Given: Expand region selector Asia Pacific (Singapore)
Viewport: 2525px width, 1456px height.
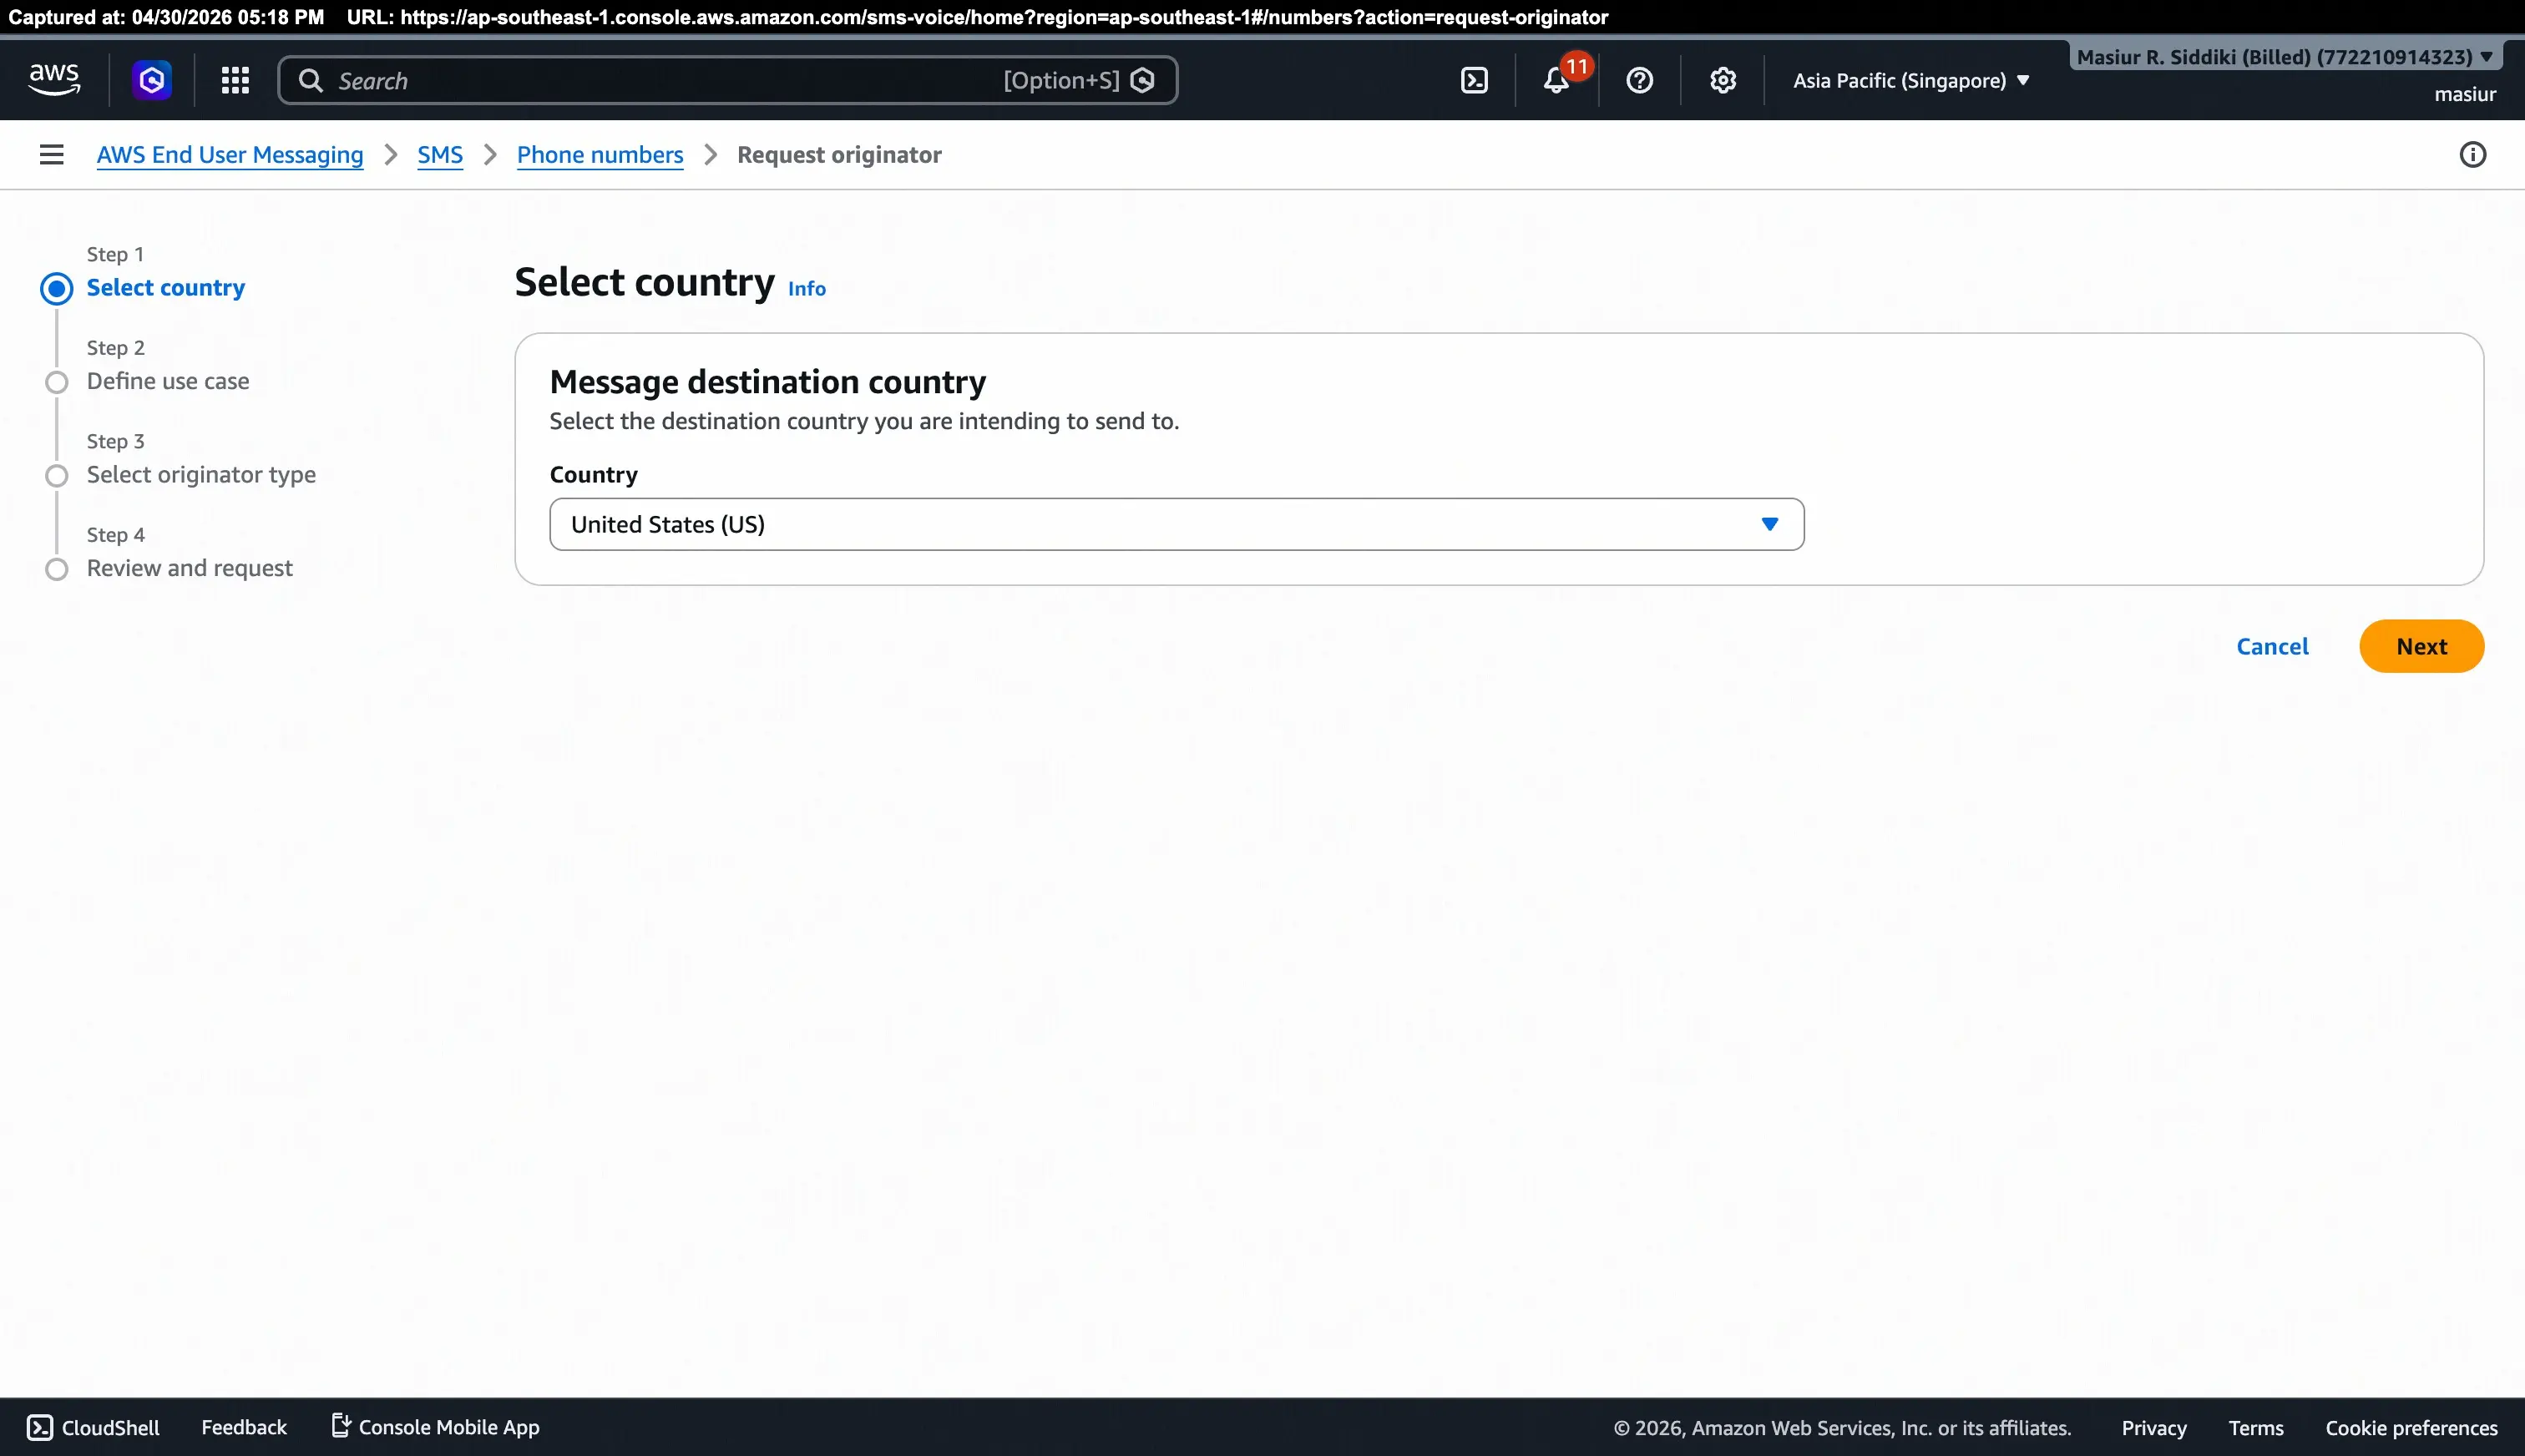Looking at the screenshot, I should [1910, 80].
